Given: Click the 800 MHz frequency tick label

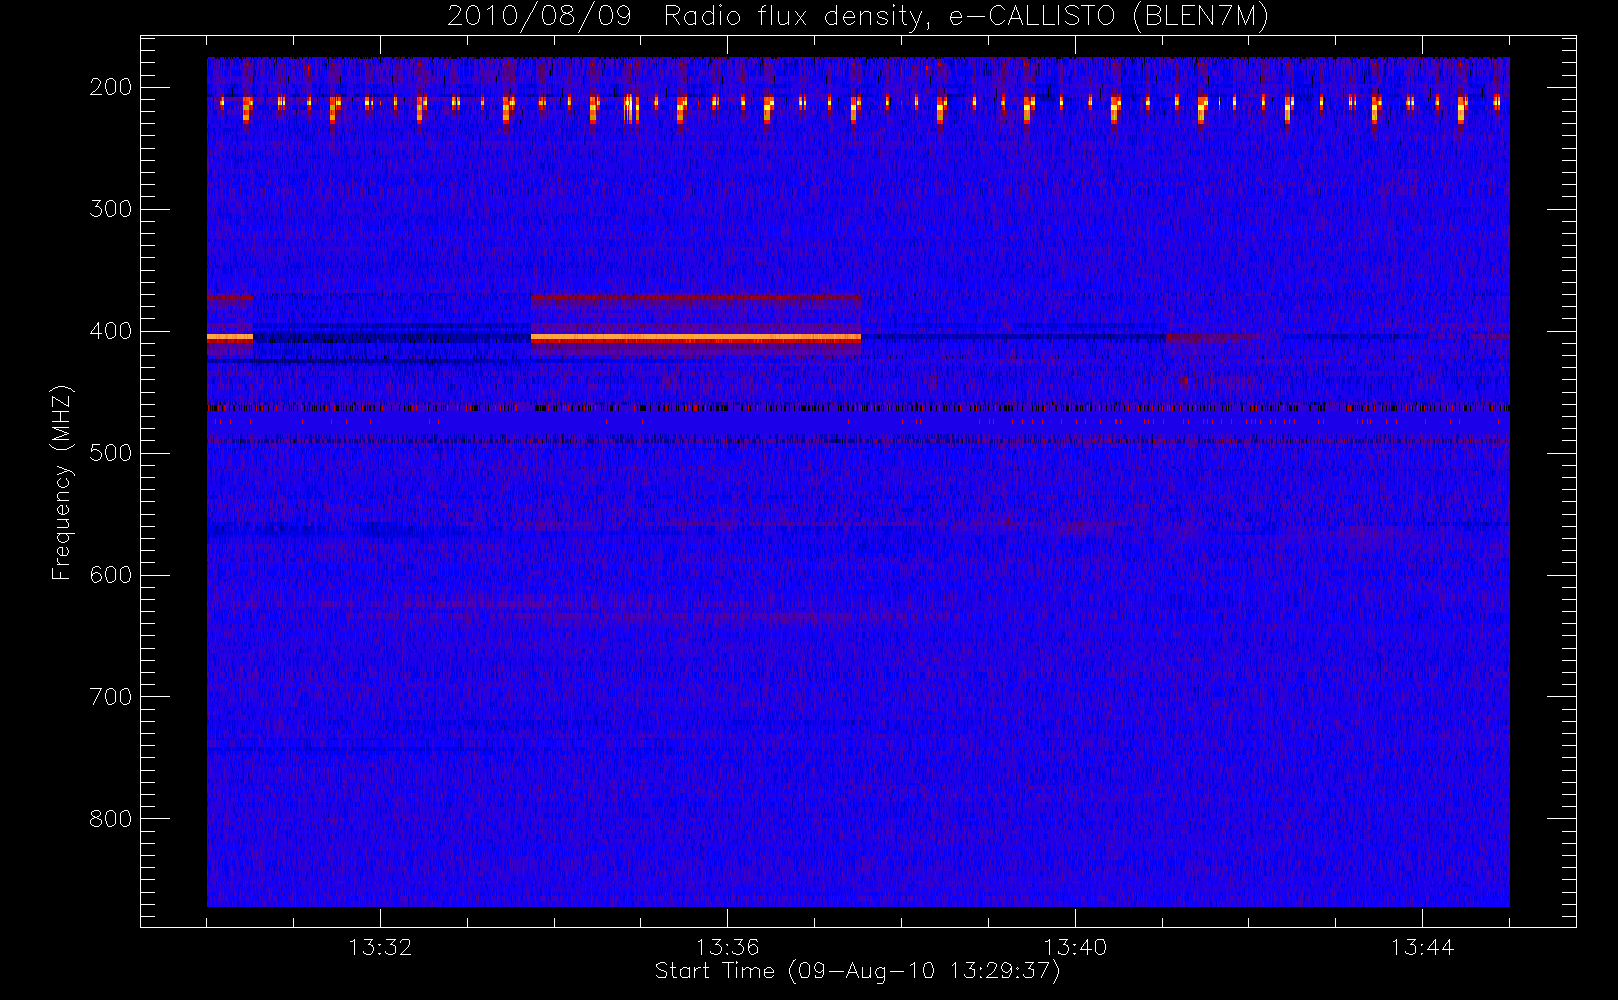Looking at the screenshot, I should [x=111, y=819].
